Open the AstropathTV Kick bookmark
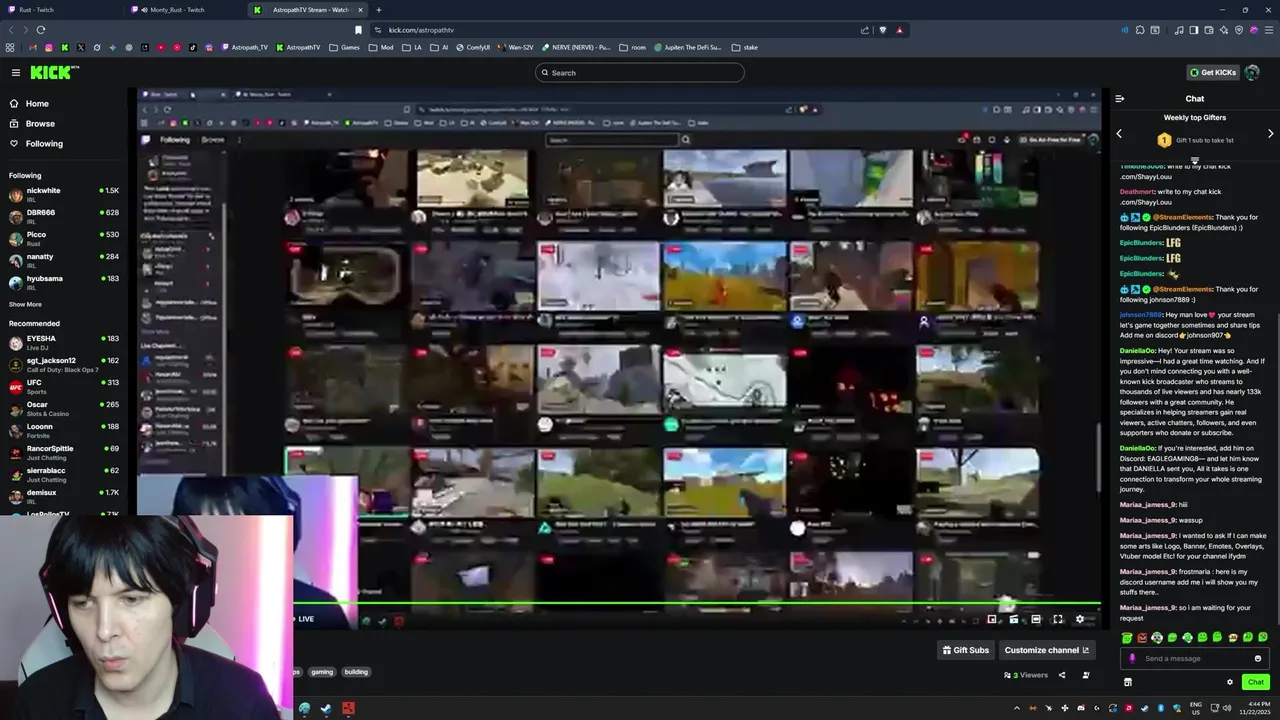This screenshot has height=720, width=1280. [x=298, y=47]
